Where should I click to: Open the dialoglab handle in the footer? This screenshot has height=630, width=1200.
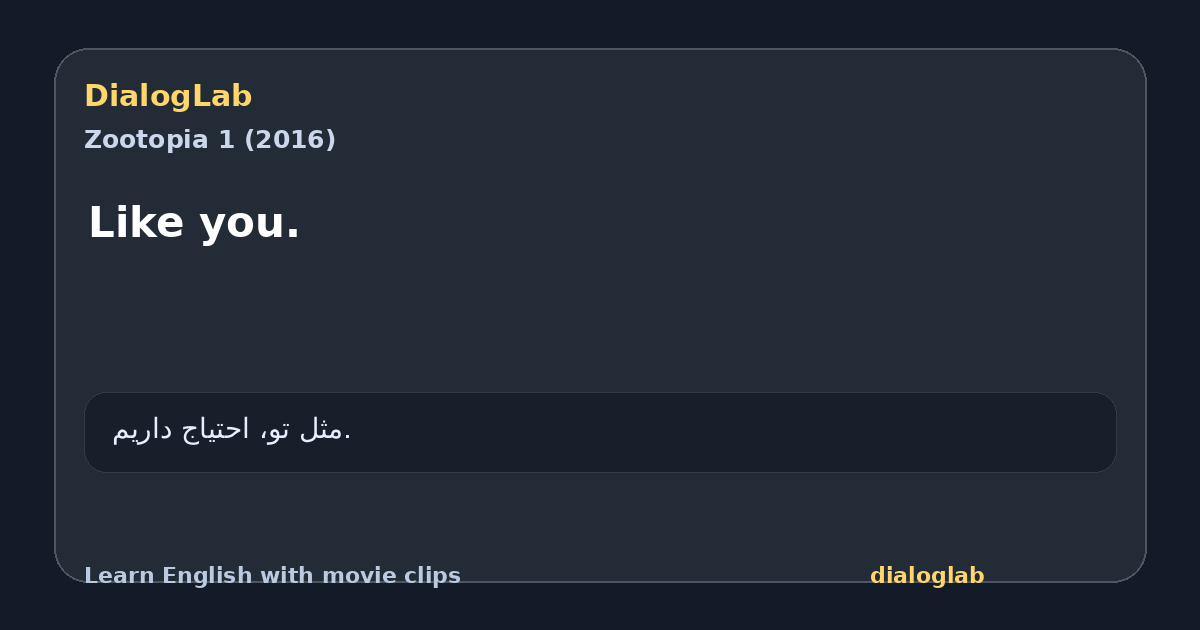(x=927, y=576)
